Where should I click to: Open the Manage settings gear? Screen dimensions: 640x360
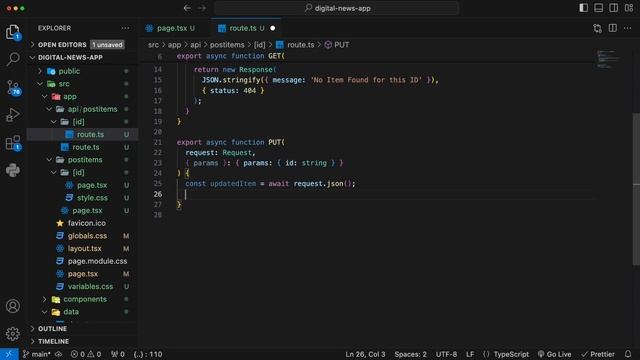pyautogui.click(x=13, y=333)
